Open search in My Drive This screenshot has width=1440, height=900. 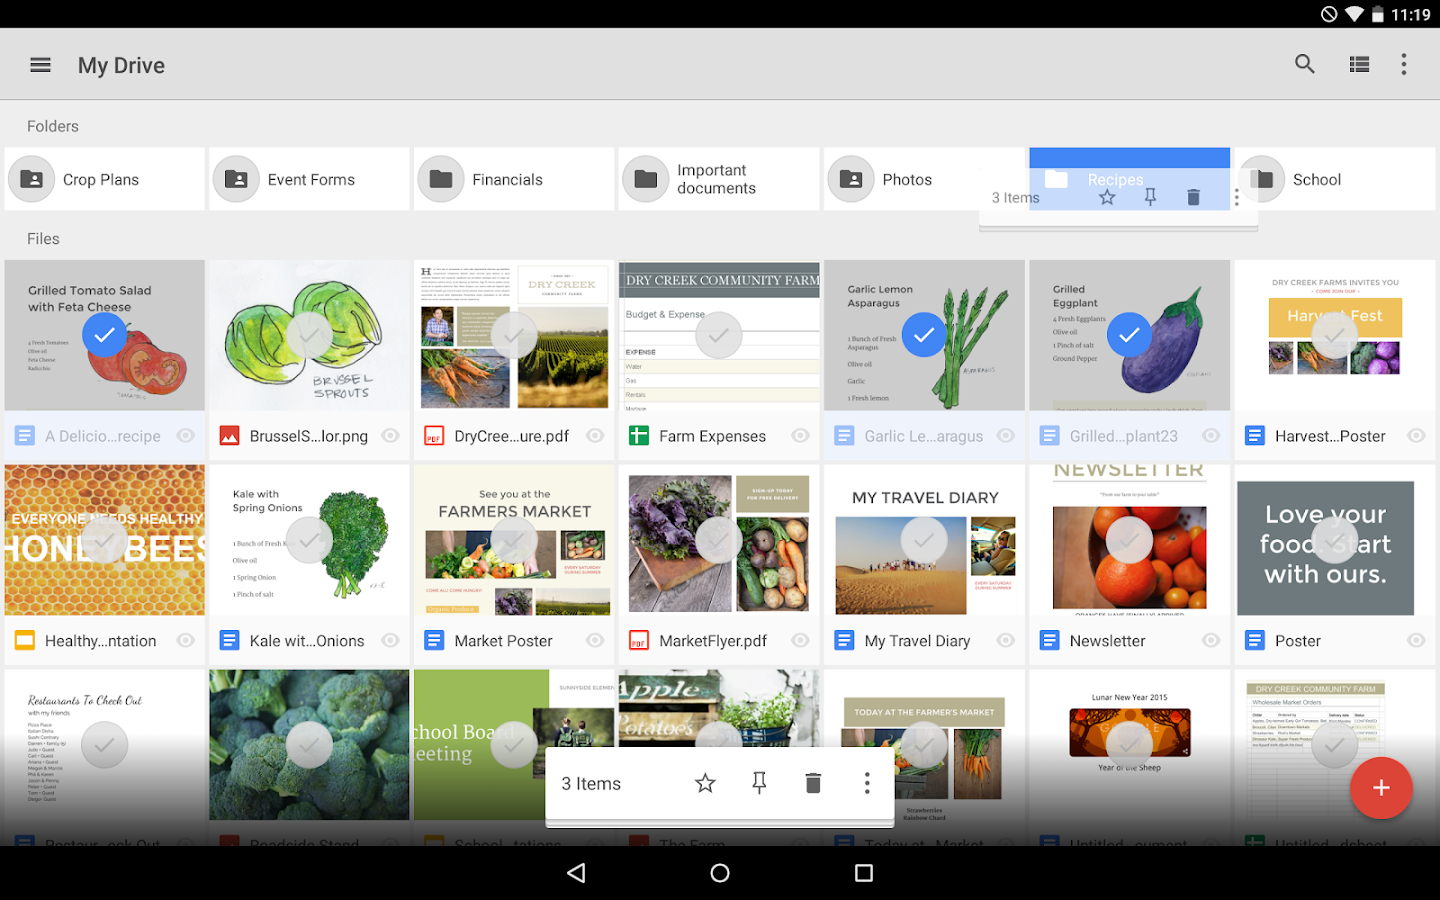tap(1305, 63)
